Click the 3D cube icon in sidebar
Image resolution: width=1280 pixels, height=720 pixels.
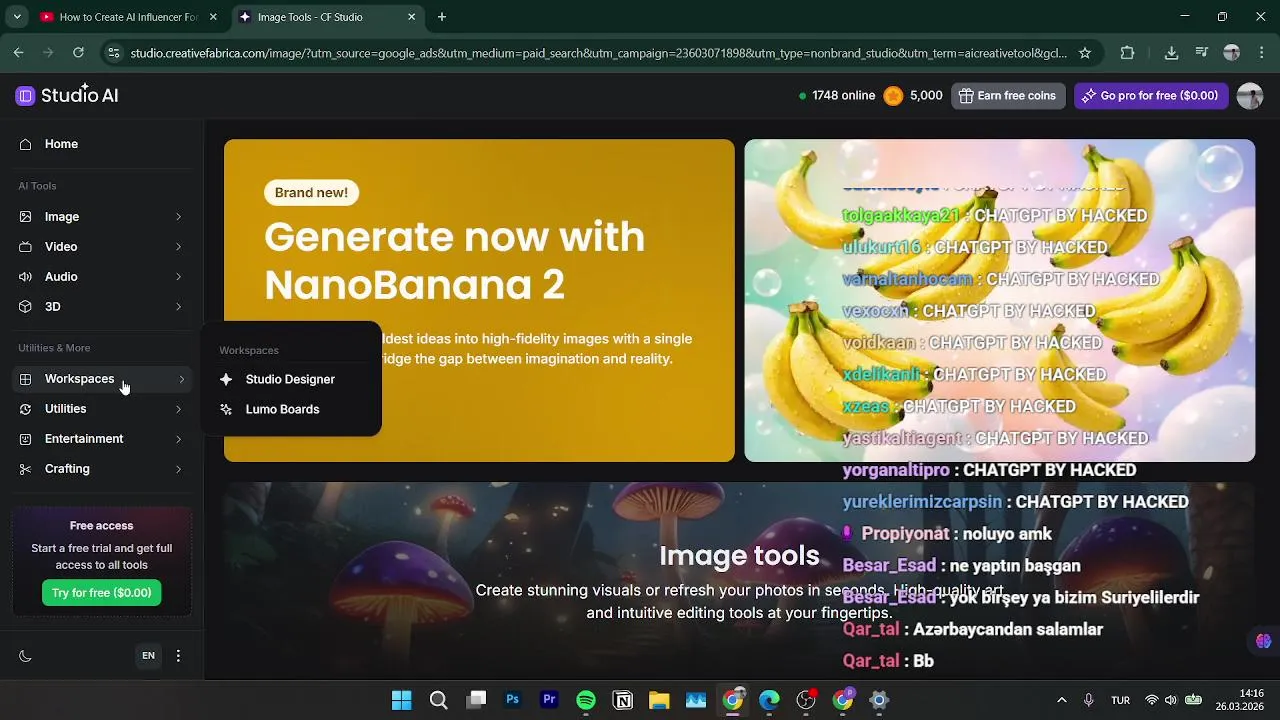click(x=25, y=307)
